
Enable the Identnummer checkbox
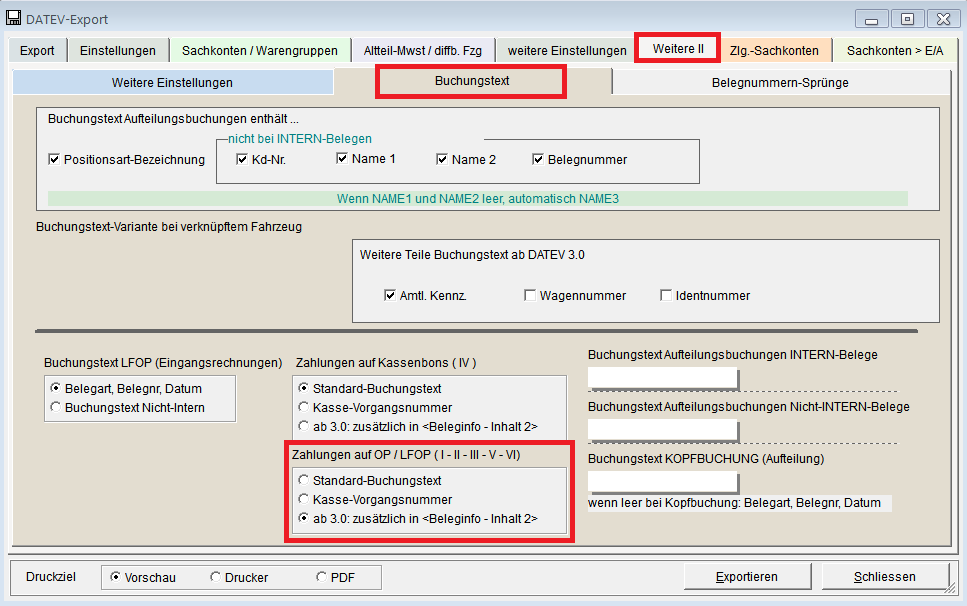(665, 295)
